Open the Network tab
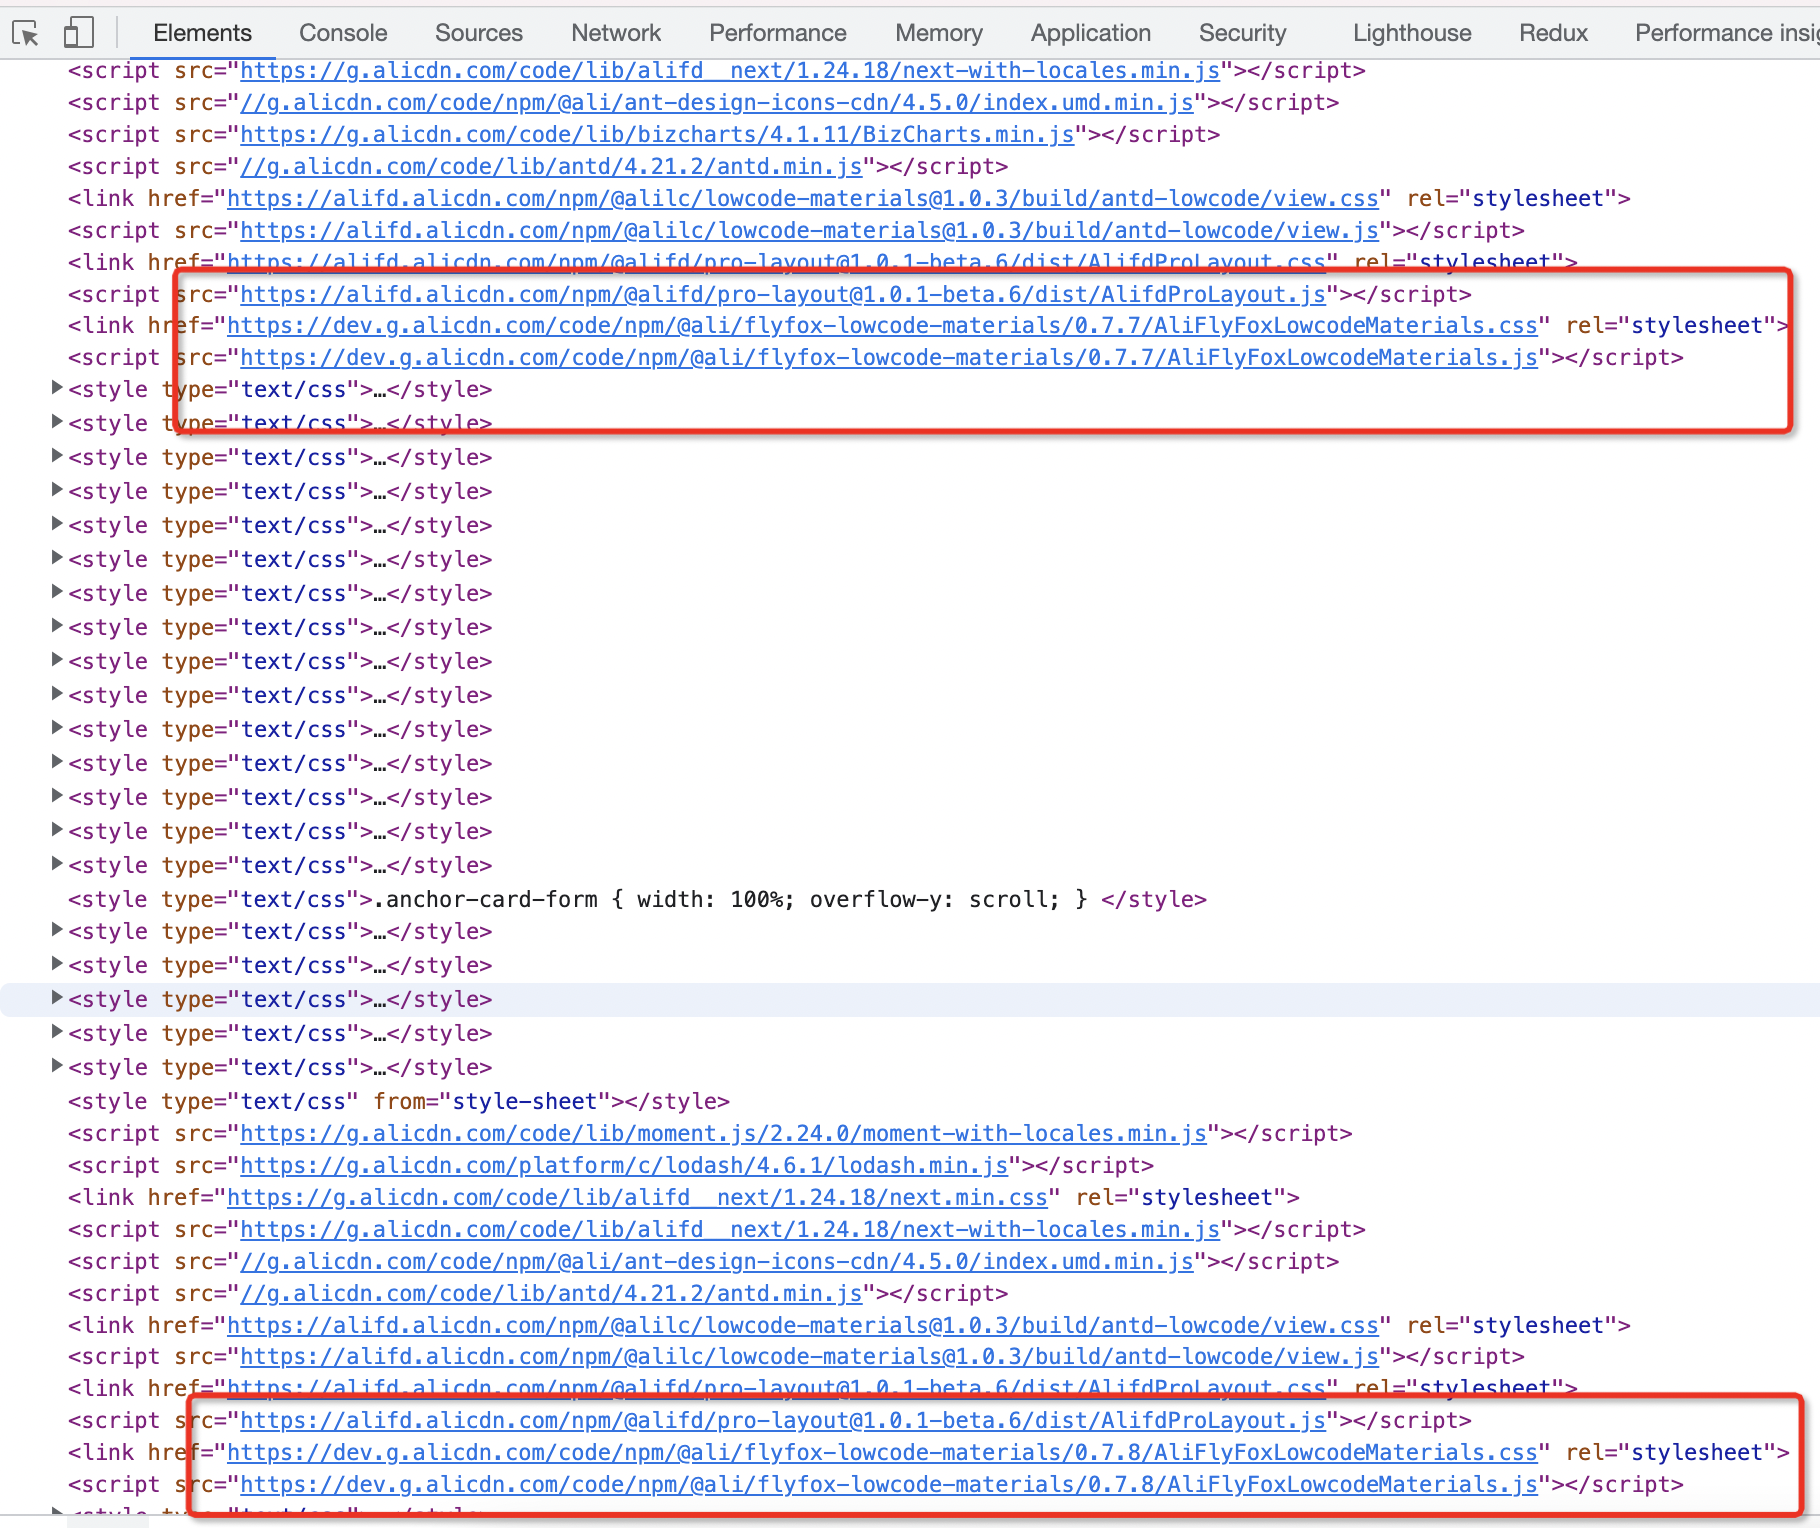Image resolution: width=1820 pixels, height=1528 pixels. 616,33
